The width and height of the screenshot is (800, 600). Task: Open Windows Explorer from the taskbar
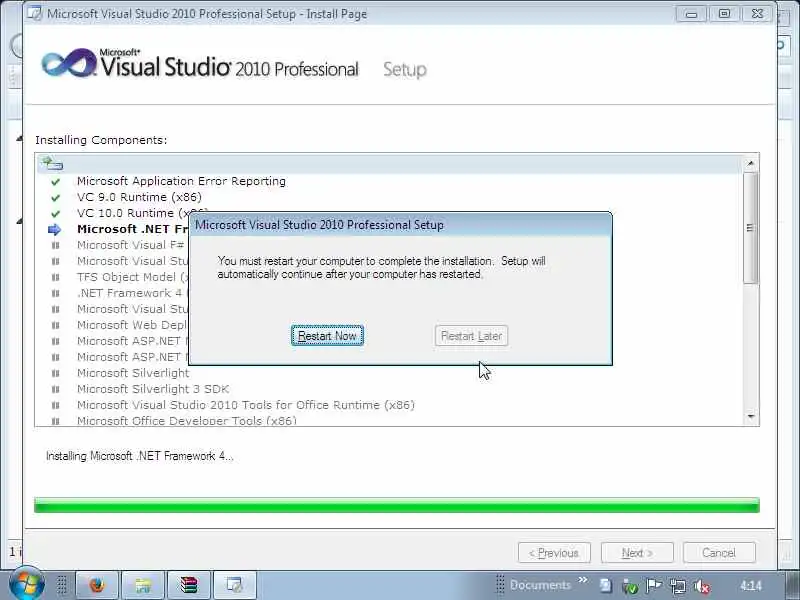(x=143, y=585)
